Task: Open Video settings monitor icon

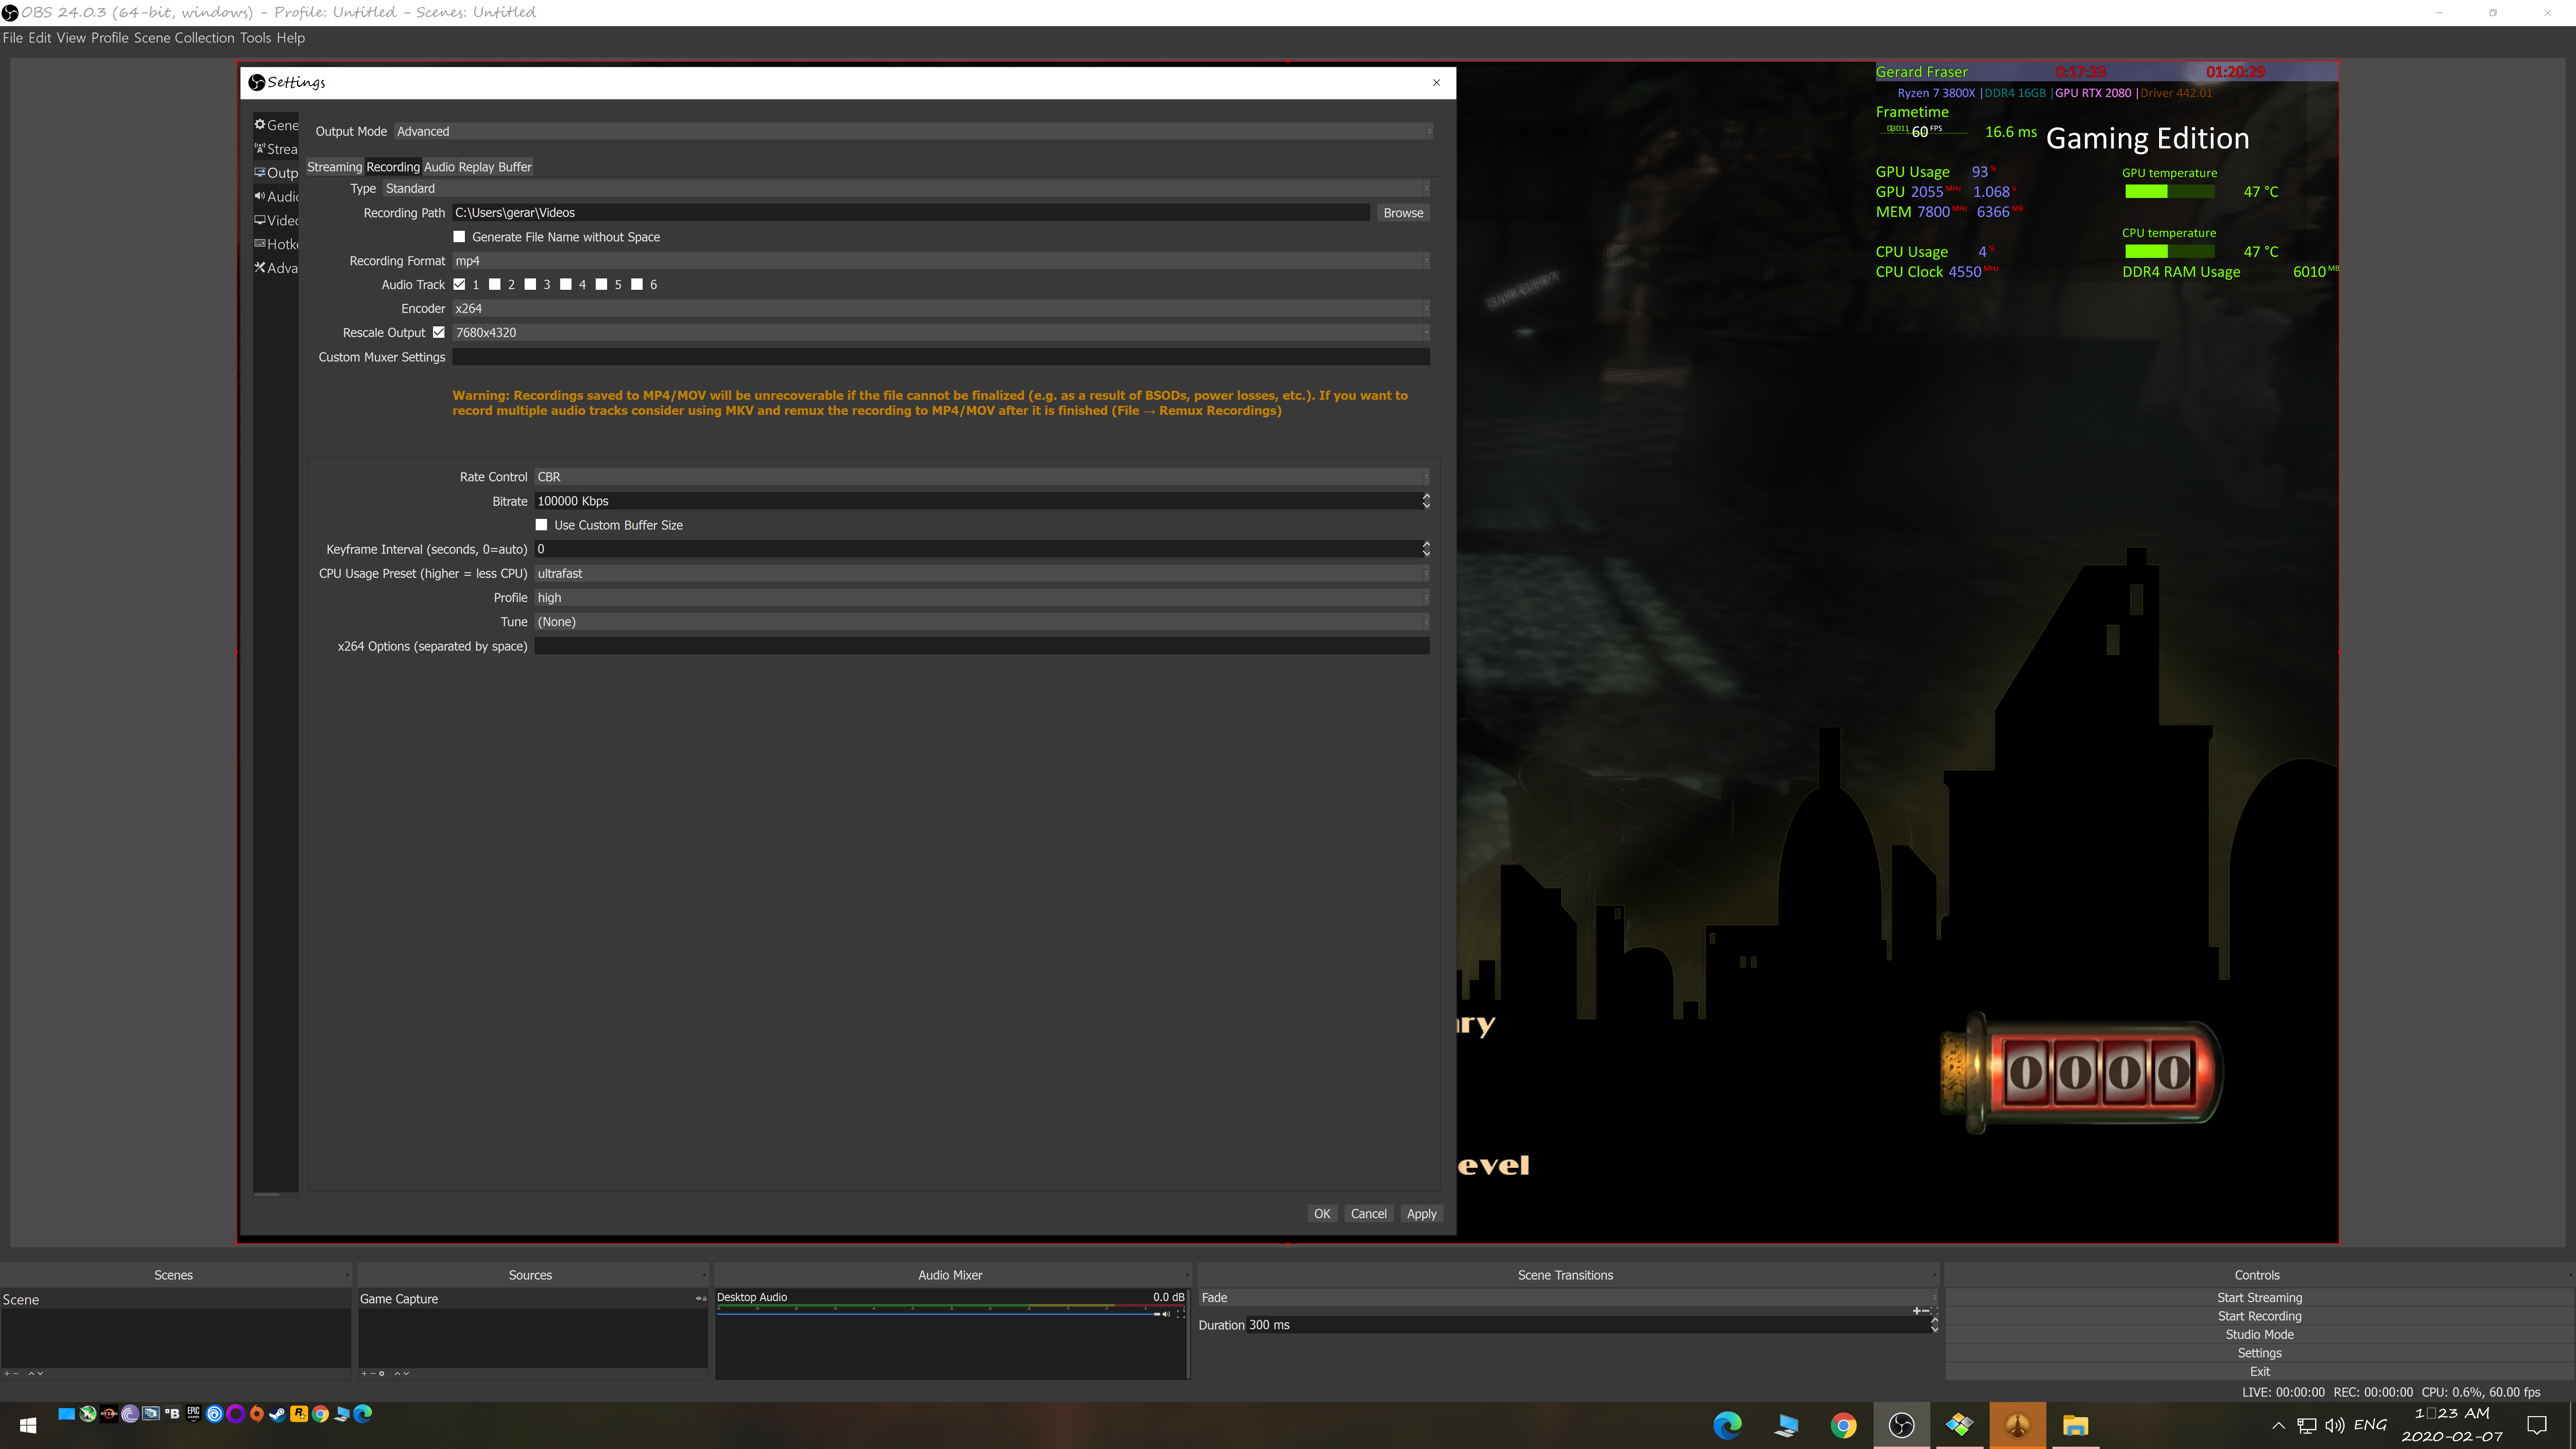Action: pyautogui.click(x=260, y=220)
